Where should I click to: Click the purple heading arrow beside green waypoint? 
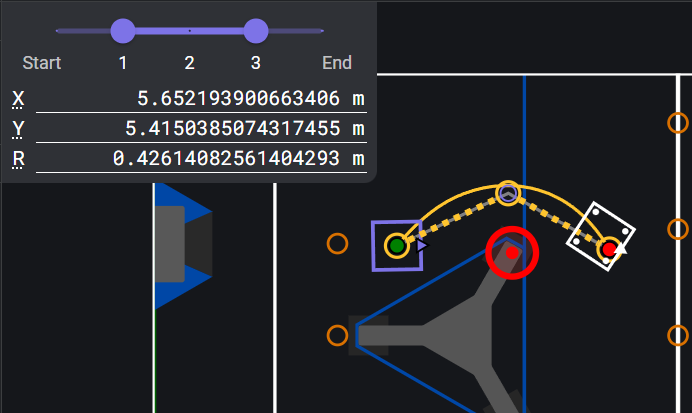[422, 245]
